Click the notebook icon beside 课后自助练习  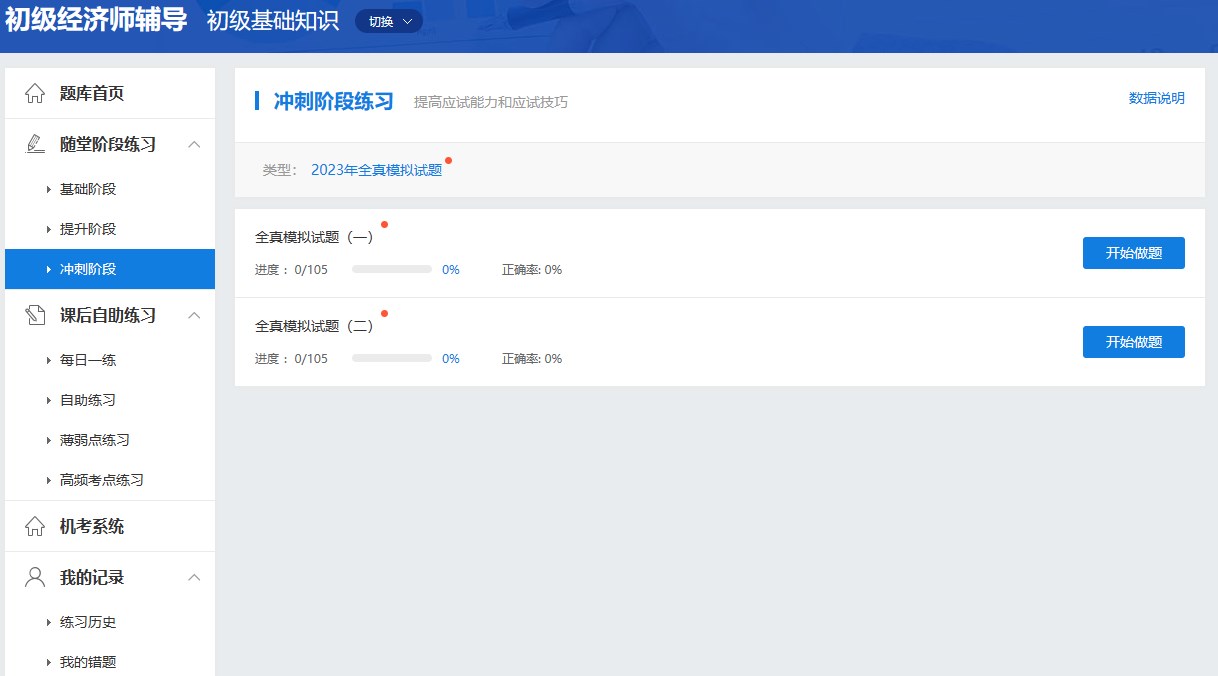[x=35, y=315]
